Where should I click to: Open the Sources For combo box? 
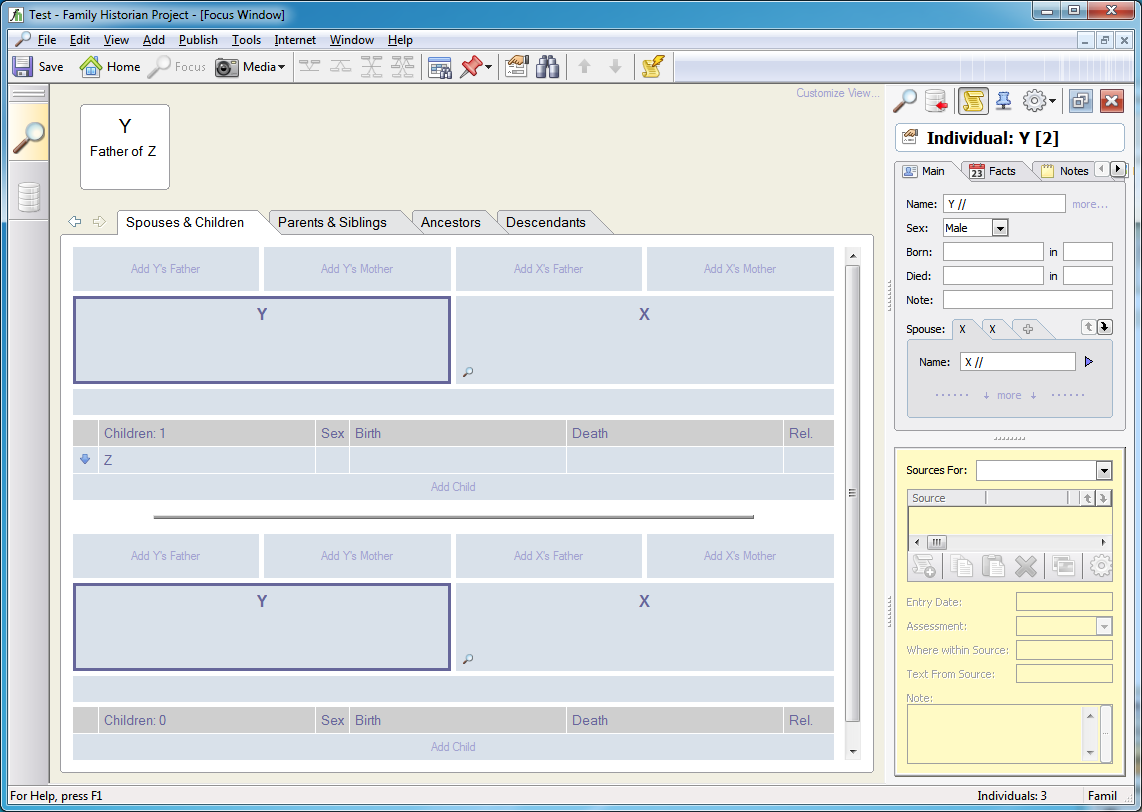click(x=1103, y=470)
